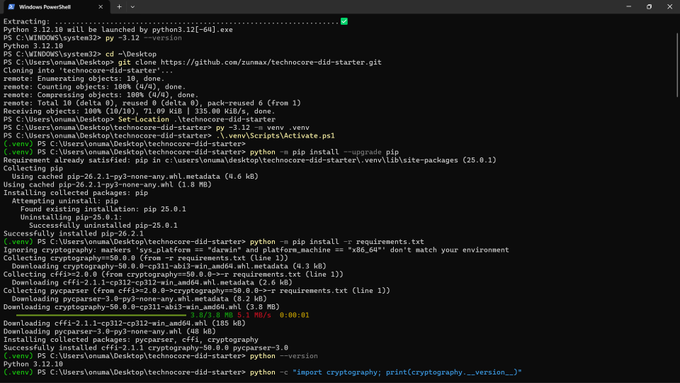Click the 'Collecting pycparser' line
The image size is (680, 383).
click(196, 291)
